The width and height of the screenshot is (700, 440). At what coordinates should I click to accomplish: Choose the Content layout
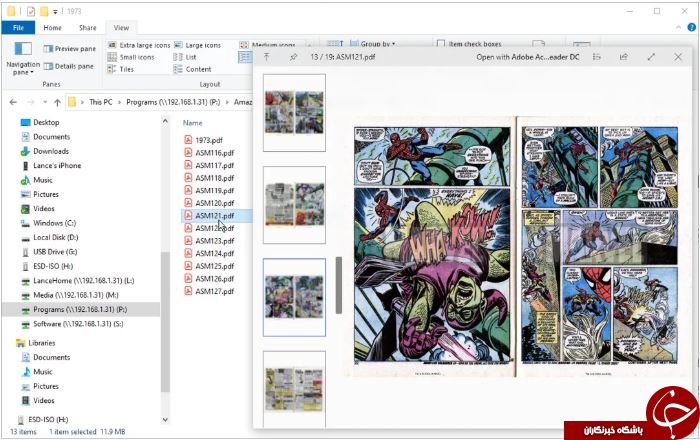pos(192,69)
